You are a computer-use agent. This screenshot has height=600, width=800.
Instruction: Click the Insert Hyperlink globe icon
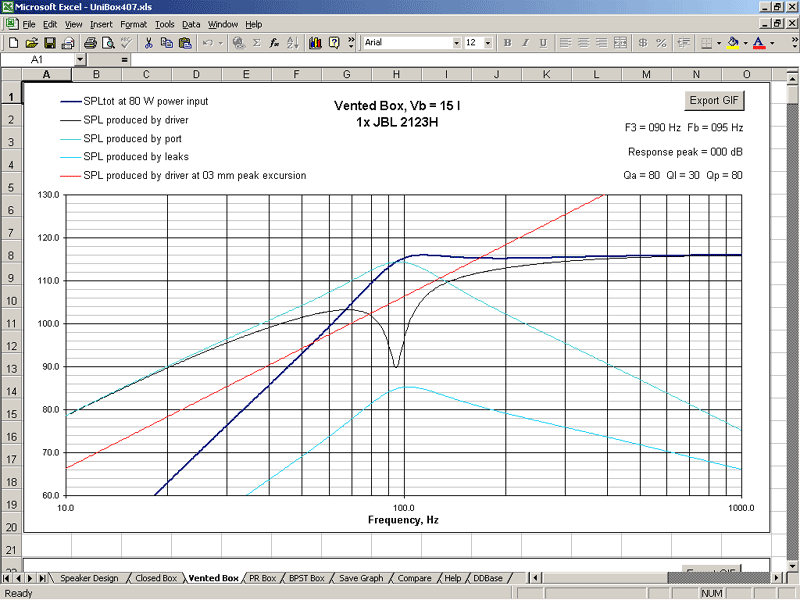[x=238, y=43]
